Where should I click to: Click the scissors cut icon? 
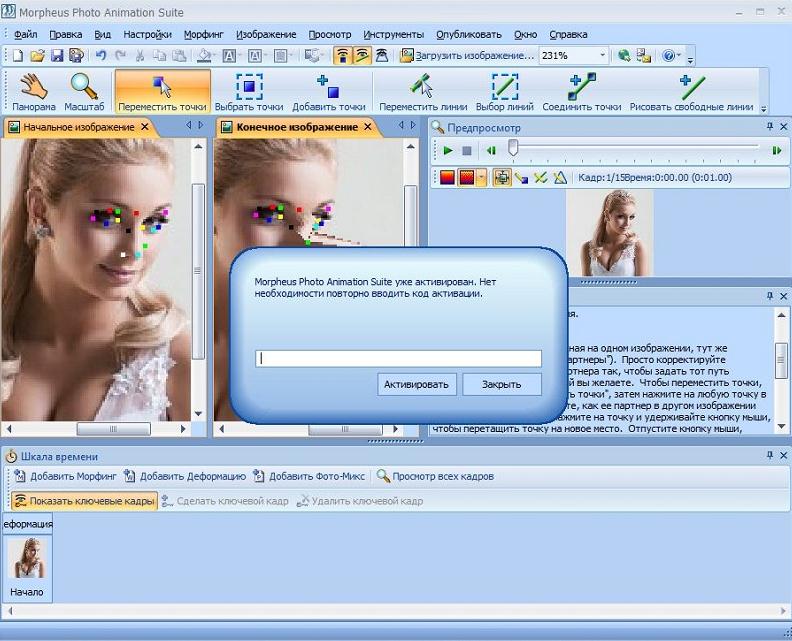[x=140, y=56]
